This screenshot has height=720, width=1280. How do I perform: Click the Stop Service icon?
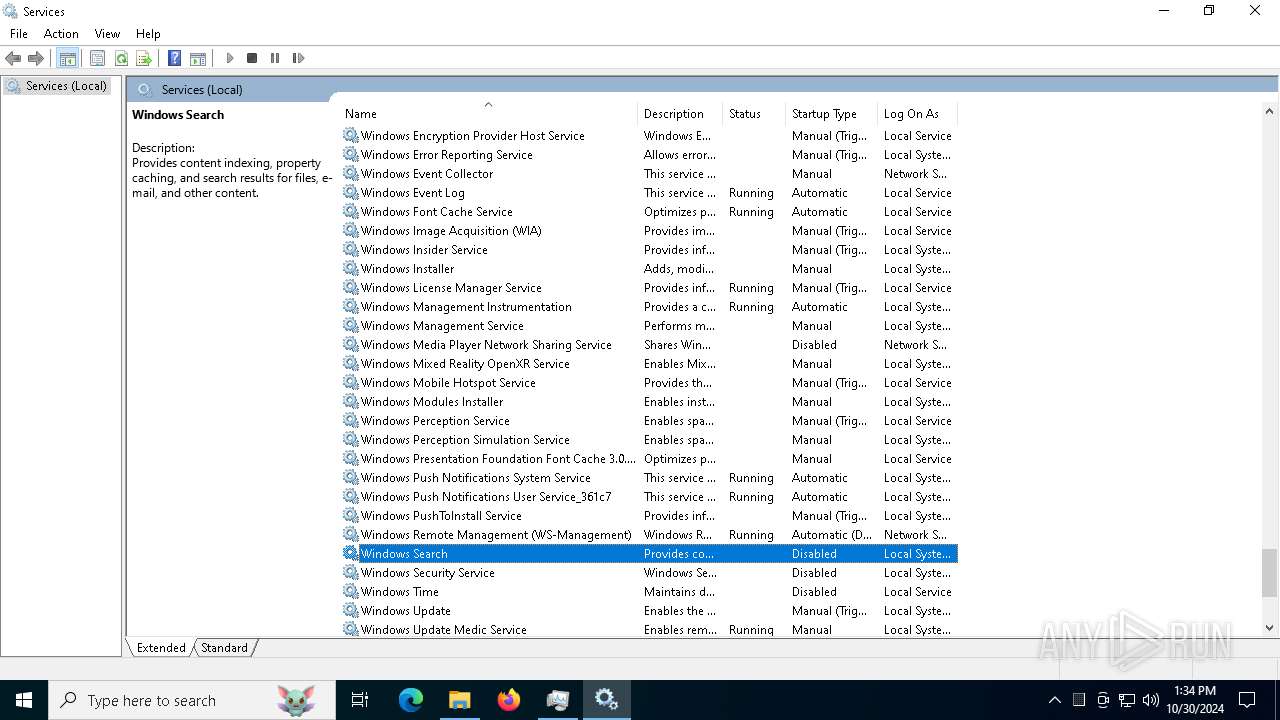pos(252,58)
